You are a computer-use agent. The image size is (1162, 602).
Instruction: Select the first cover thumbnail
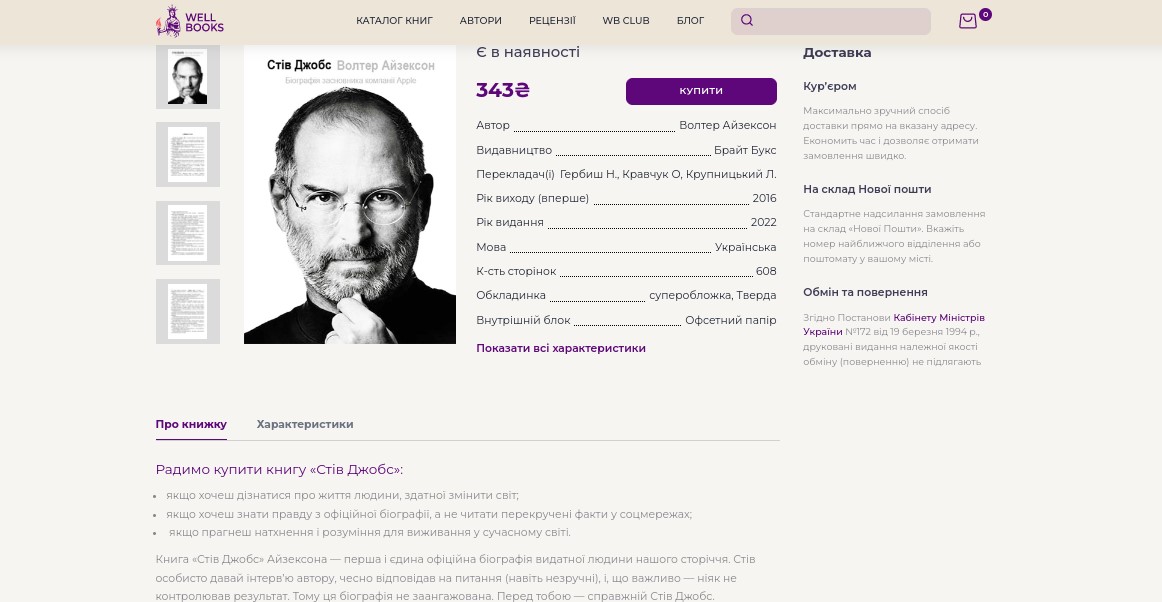pyautogui.click(x=187, y=76)
